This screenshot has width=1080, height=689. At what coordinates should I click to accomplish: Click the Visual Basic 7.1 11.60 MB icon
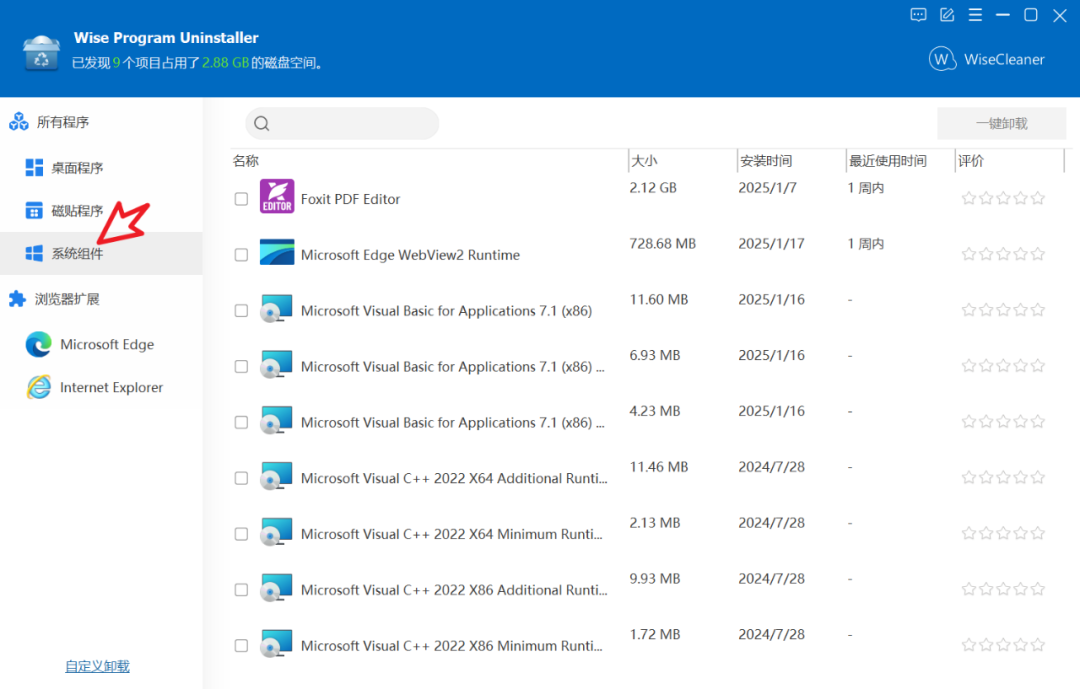277,309
